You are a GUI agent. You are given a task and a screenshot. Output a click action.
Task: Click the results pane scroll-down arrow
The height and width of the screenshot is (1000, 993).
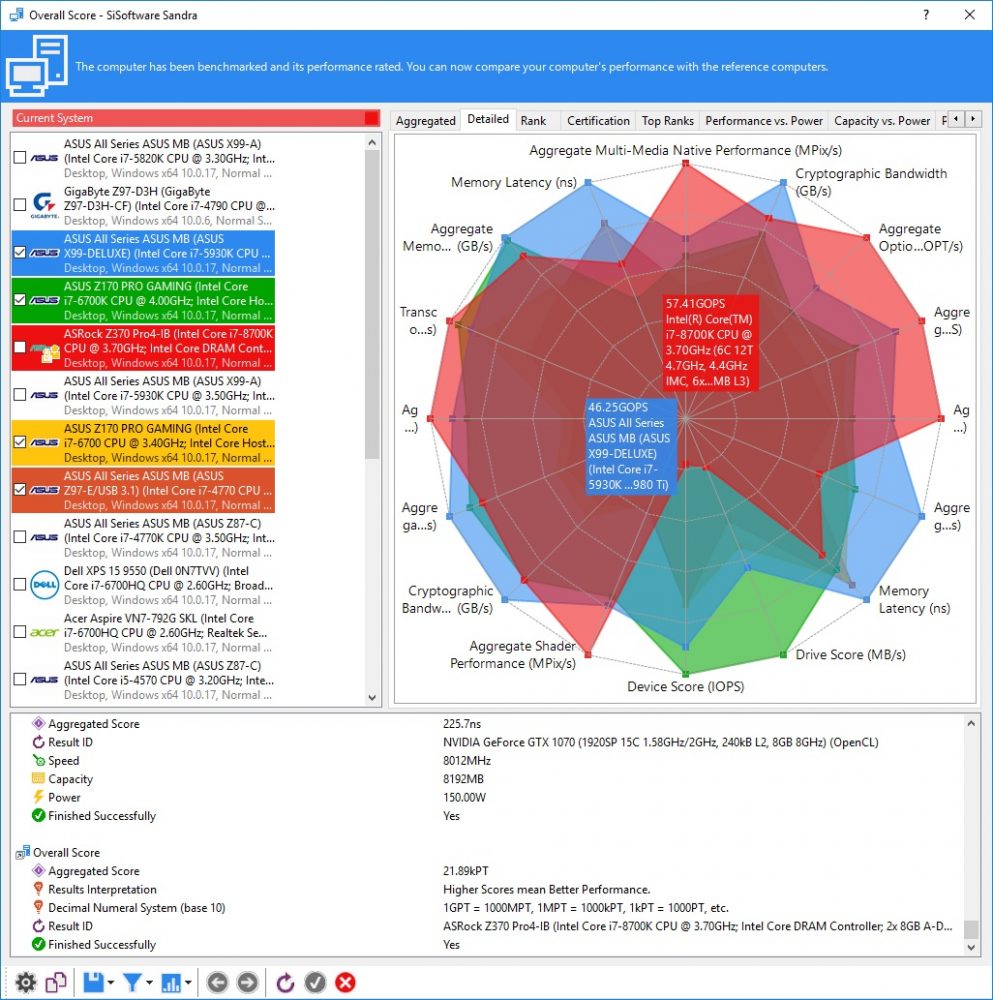tap(971, 948)
